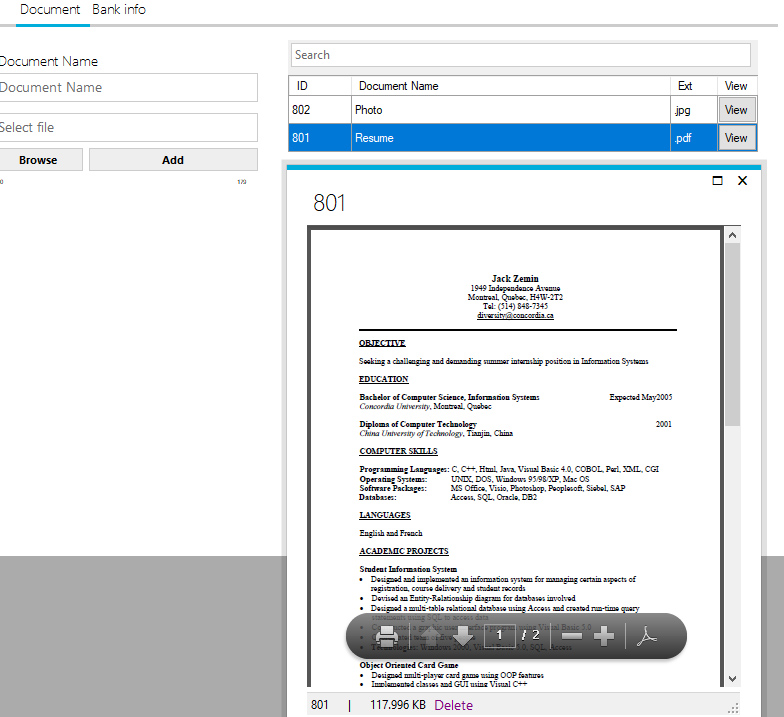Sort by Document Name column header

(x=510, y=86)
